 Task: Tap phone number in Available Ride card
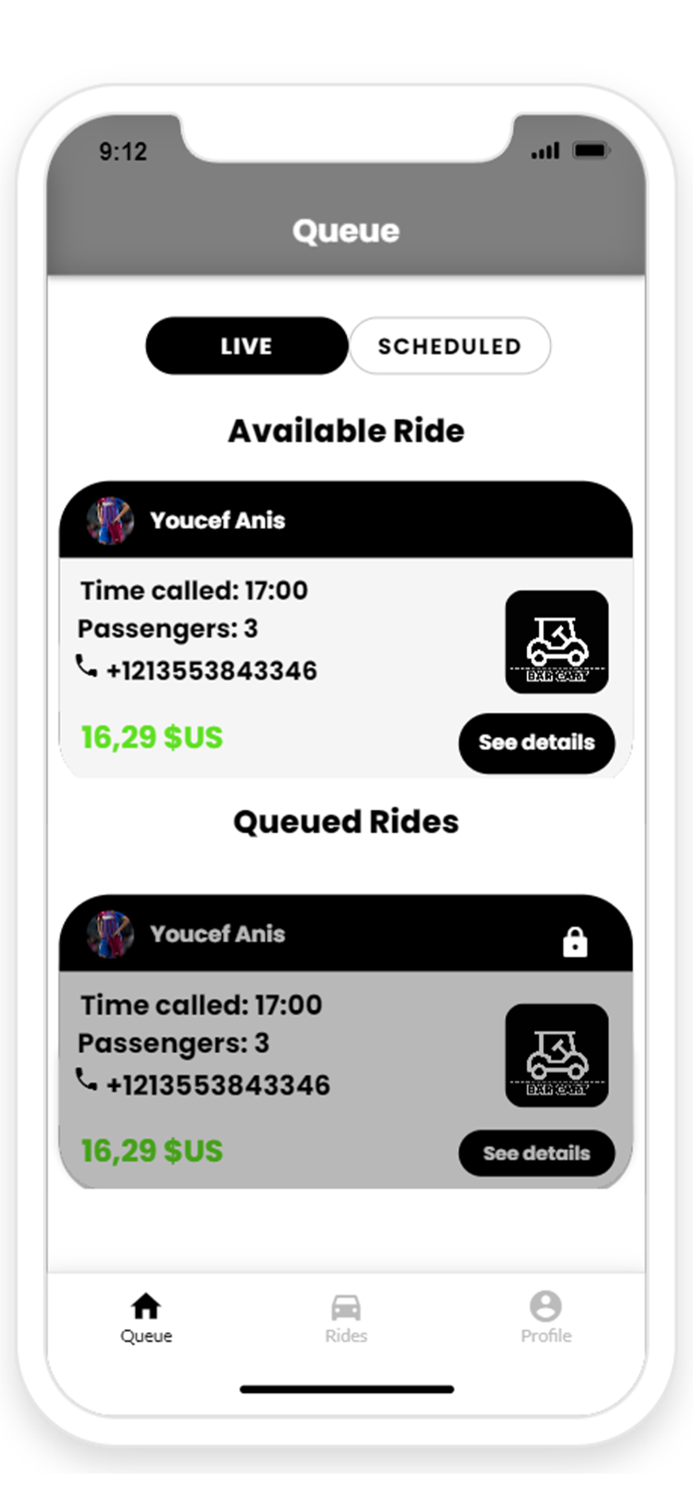click(212, 671)
